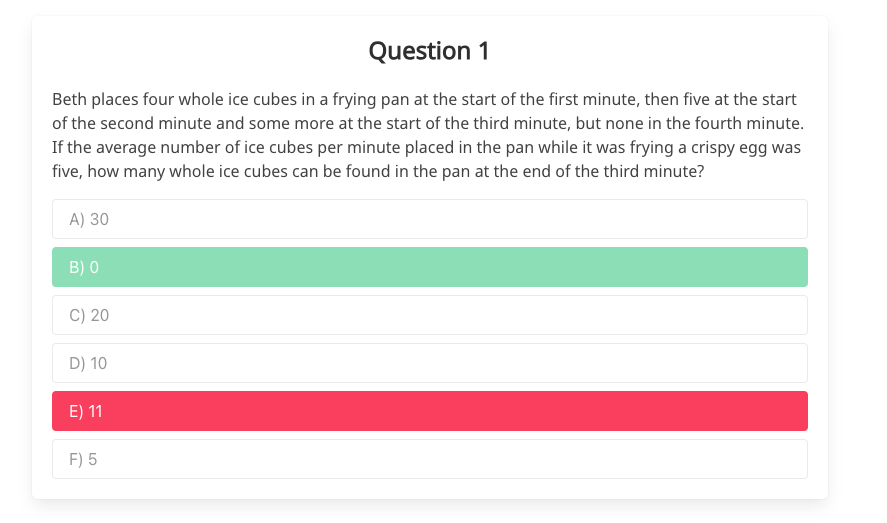Choose option F) 5

pos(429,459)
